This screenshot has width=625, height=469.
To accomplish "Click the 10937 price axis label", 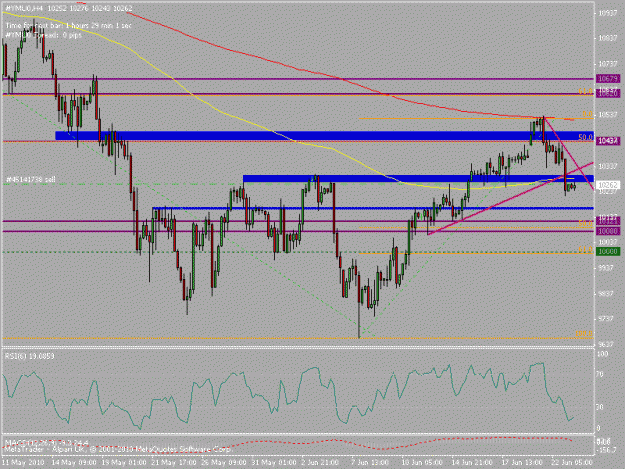I will 607,13.
